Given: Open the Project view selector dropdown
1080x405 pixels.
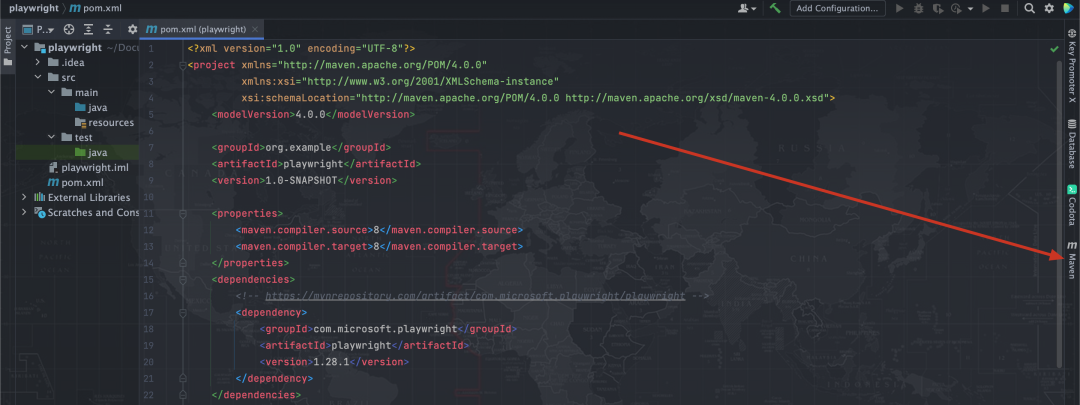Looking at the screenshot, I should pyautogui.click(x=39, y=30).
